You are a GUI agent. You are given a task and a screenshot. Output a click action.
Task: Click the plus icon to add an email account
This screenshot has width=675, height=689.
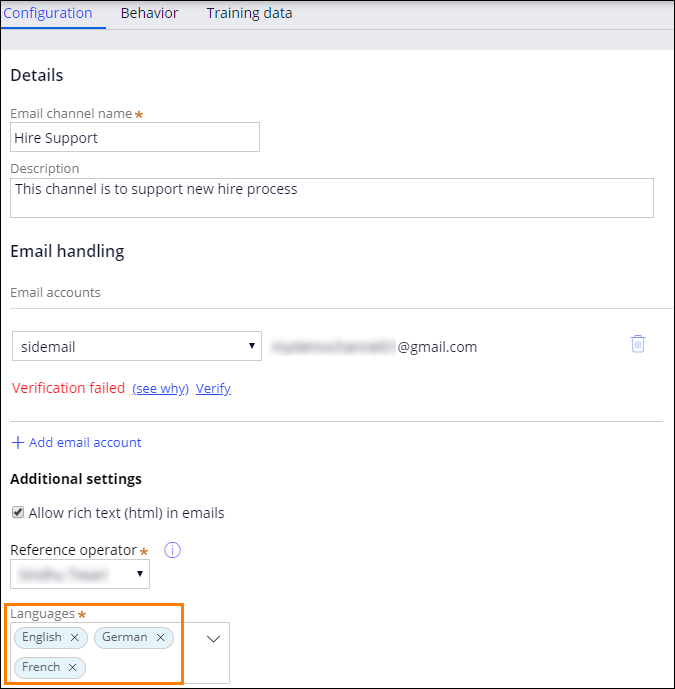click(17, 442)
